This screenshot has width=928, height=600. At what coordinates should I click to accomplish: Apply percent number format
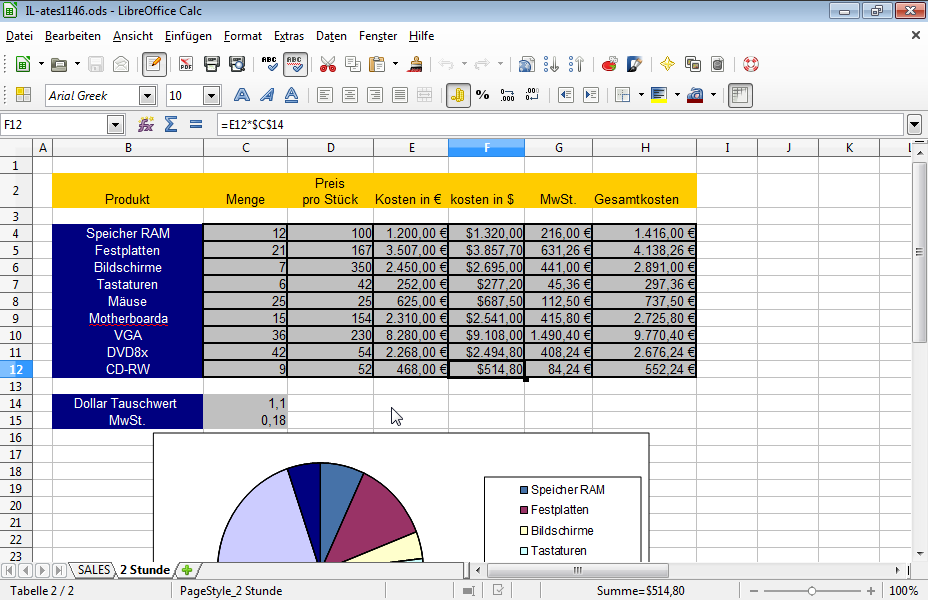click(x=482, y=95)
